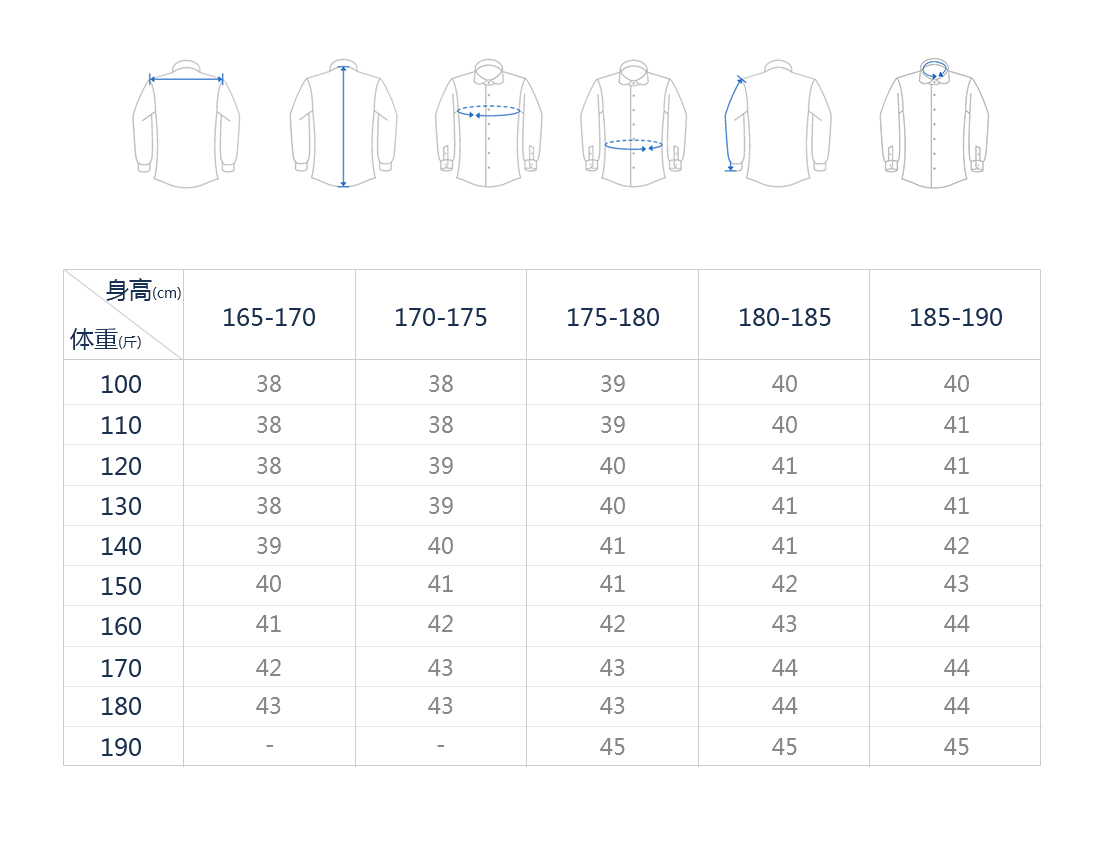Click the sleeve length shirt diagram
The height and width of the screenshot is (867, 1106).
point(778,124)
